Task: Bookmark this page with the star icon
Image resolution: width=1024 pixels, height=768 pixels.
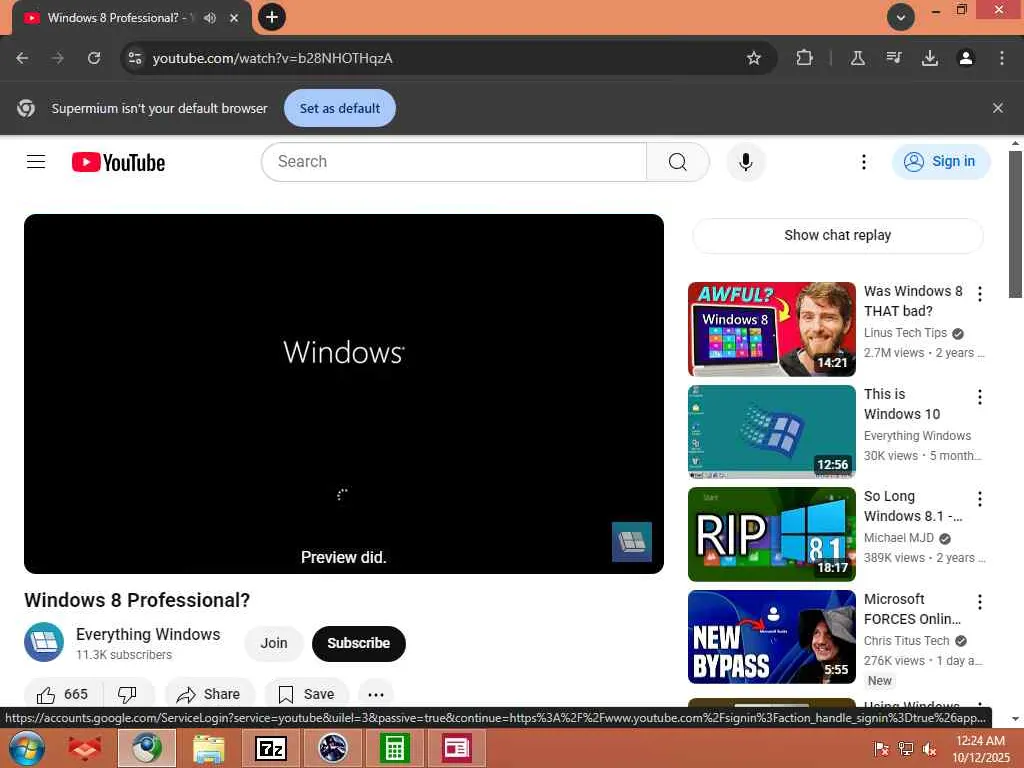Action: [x=754, y=58]
